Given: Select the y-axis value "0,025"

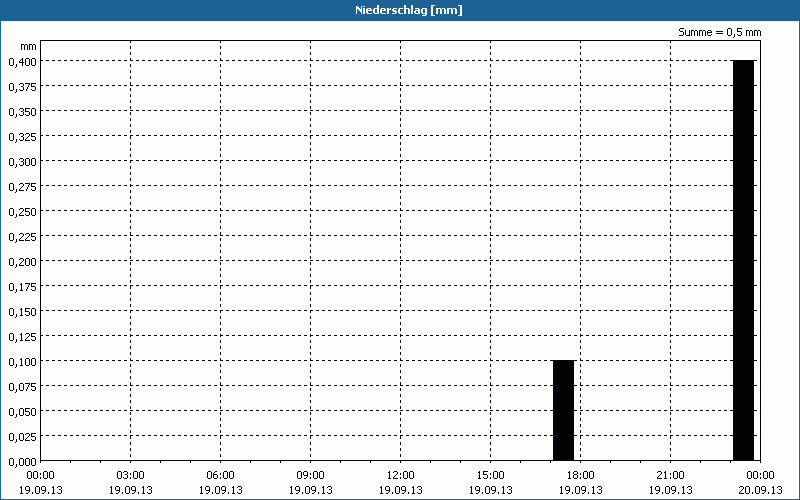Looking at the screenshot, I should (x=22, y=436).
